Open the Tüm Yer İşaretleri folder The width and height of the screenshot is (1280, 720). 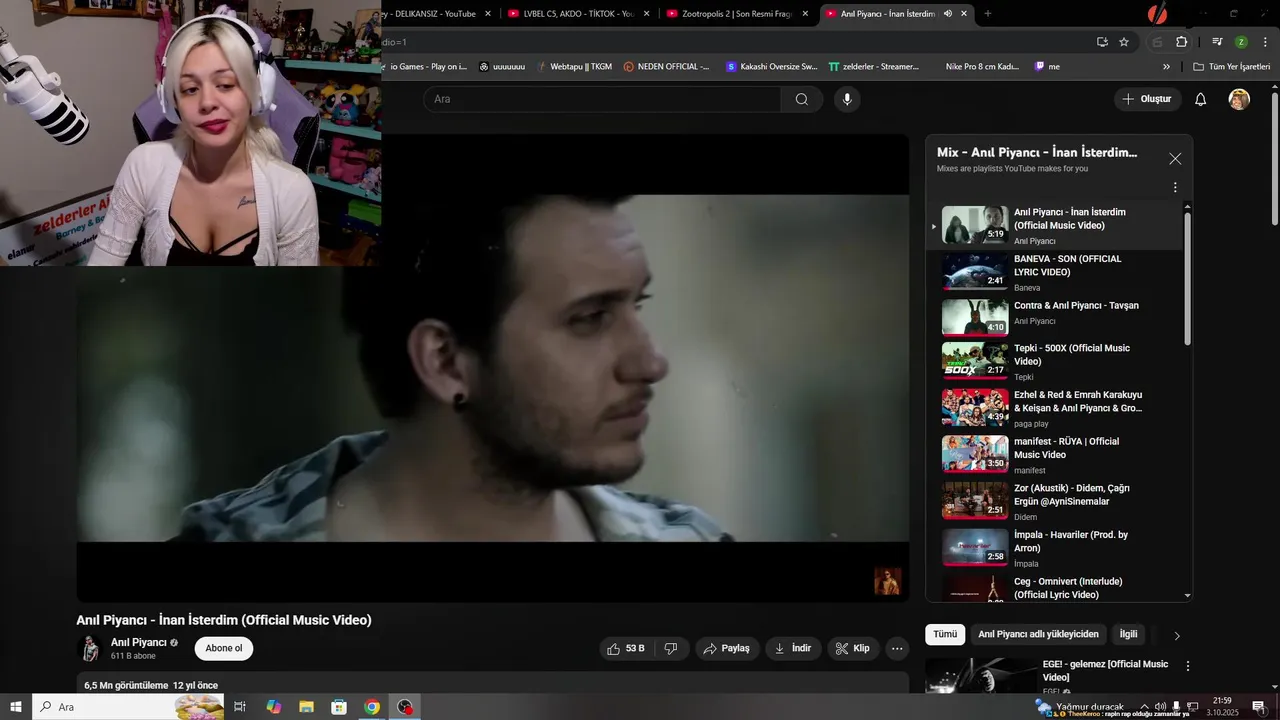tap(1231, 67)
